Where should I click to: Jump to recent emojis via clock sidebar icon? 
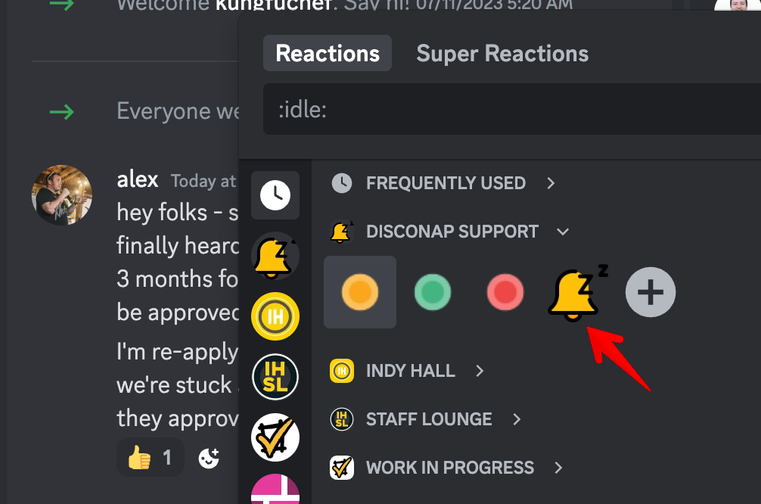pos(275,195)
